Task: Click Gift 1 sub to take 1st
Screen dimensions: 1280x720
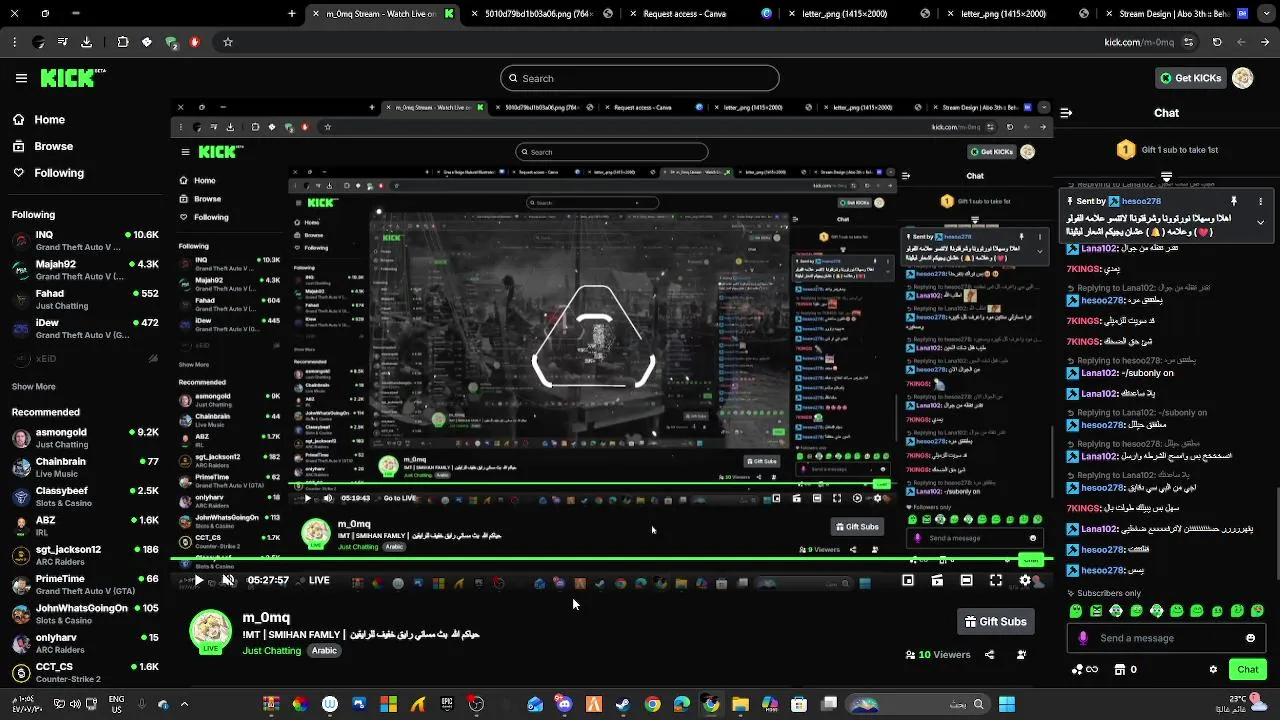Action: click(1167, 150)
